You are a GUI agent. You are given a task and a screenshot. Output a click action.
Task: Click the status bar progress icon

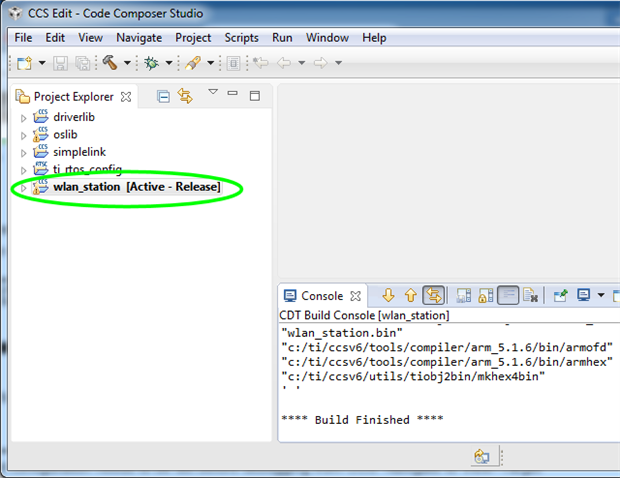point(482,457)
